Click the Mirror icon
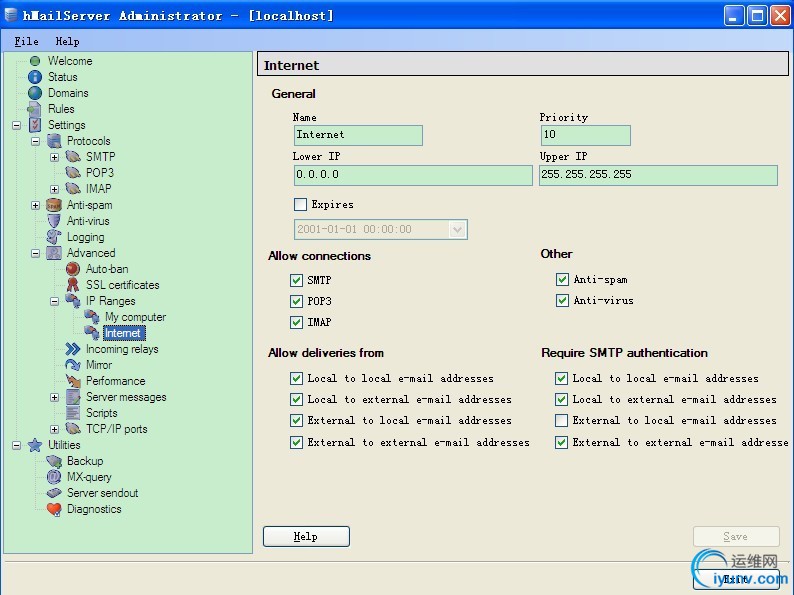 [73, 365]
